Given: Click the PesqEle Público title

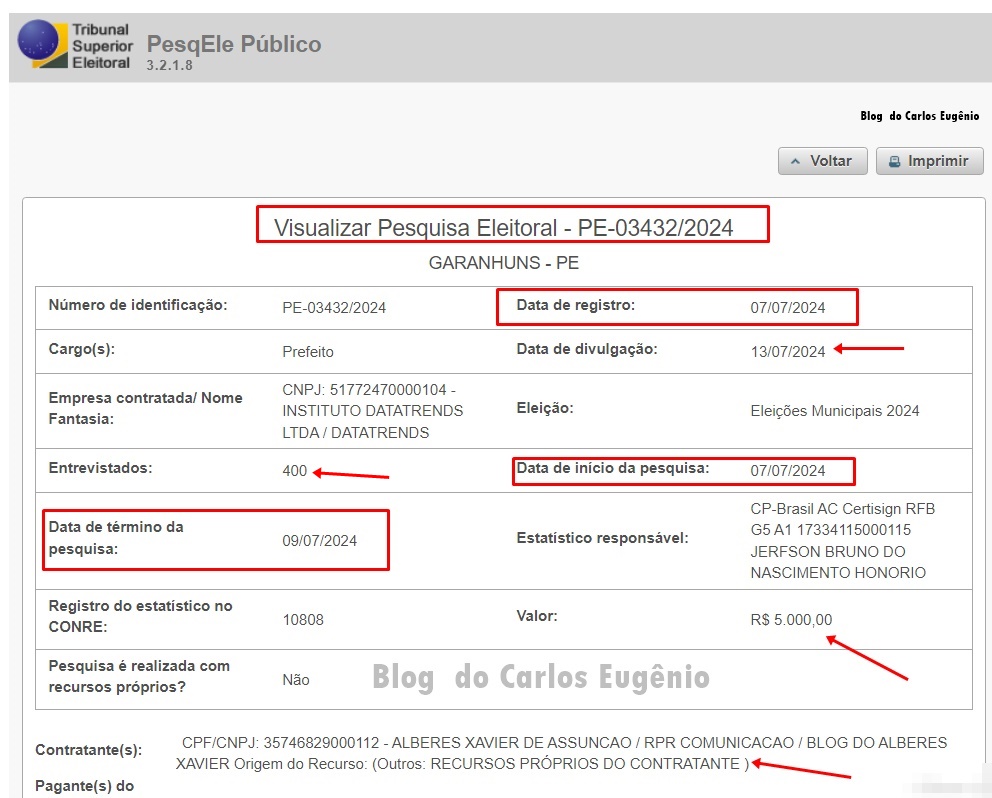Looking at the screenshot, I should point(234,44).
